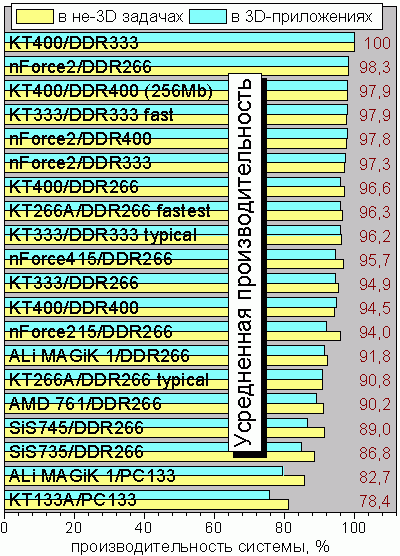
Task: Click the value 97,8 beside nForce2/DDR400
Action: click(x=375, y=139)
